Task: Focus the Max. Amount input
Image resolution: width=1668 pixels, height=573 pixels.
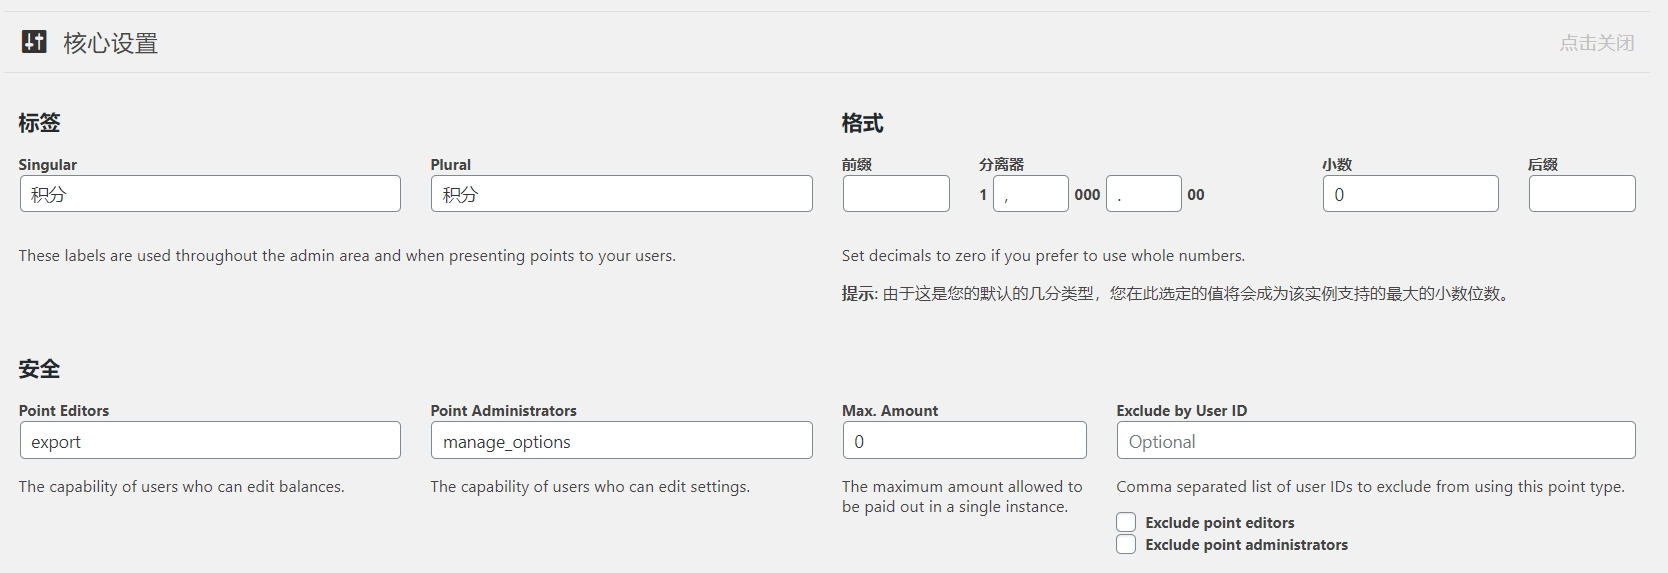Action: coord(965,441)
